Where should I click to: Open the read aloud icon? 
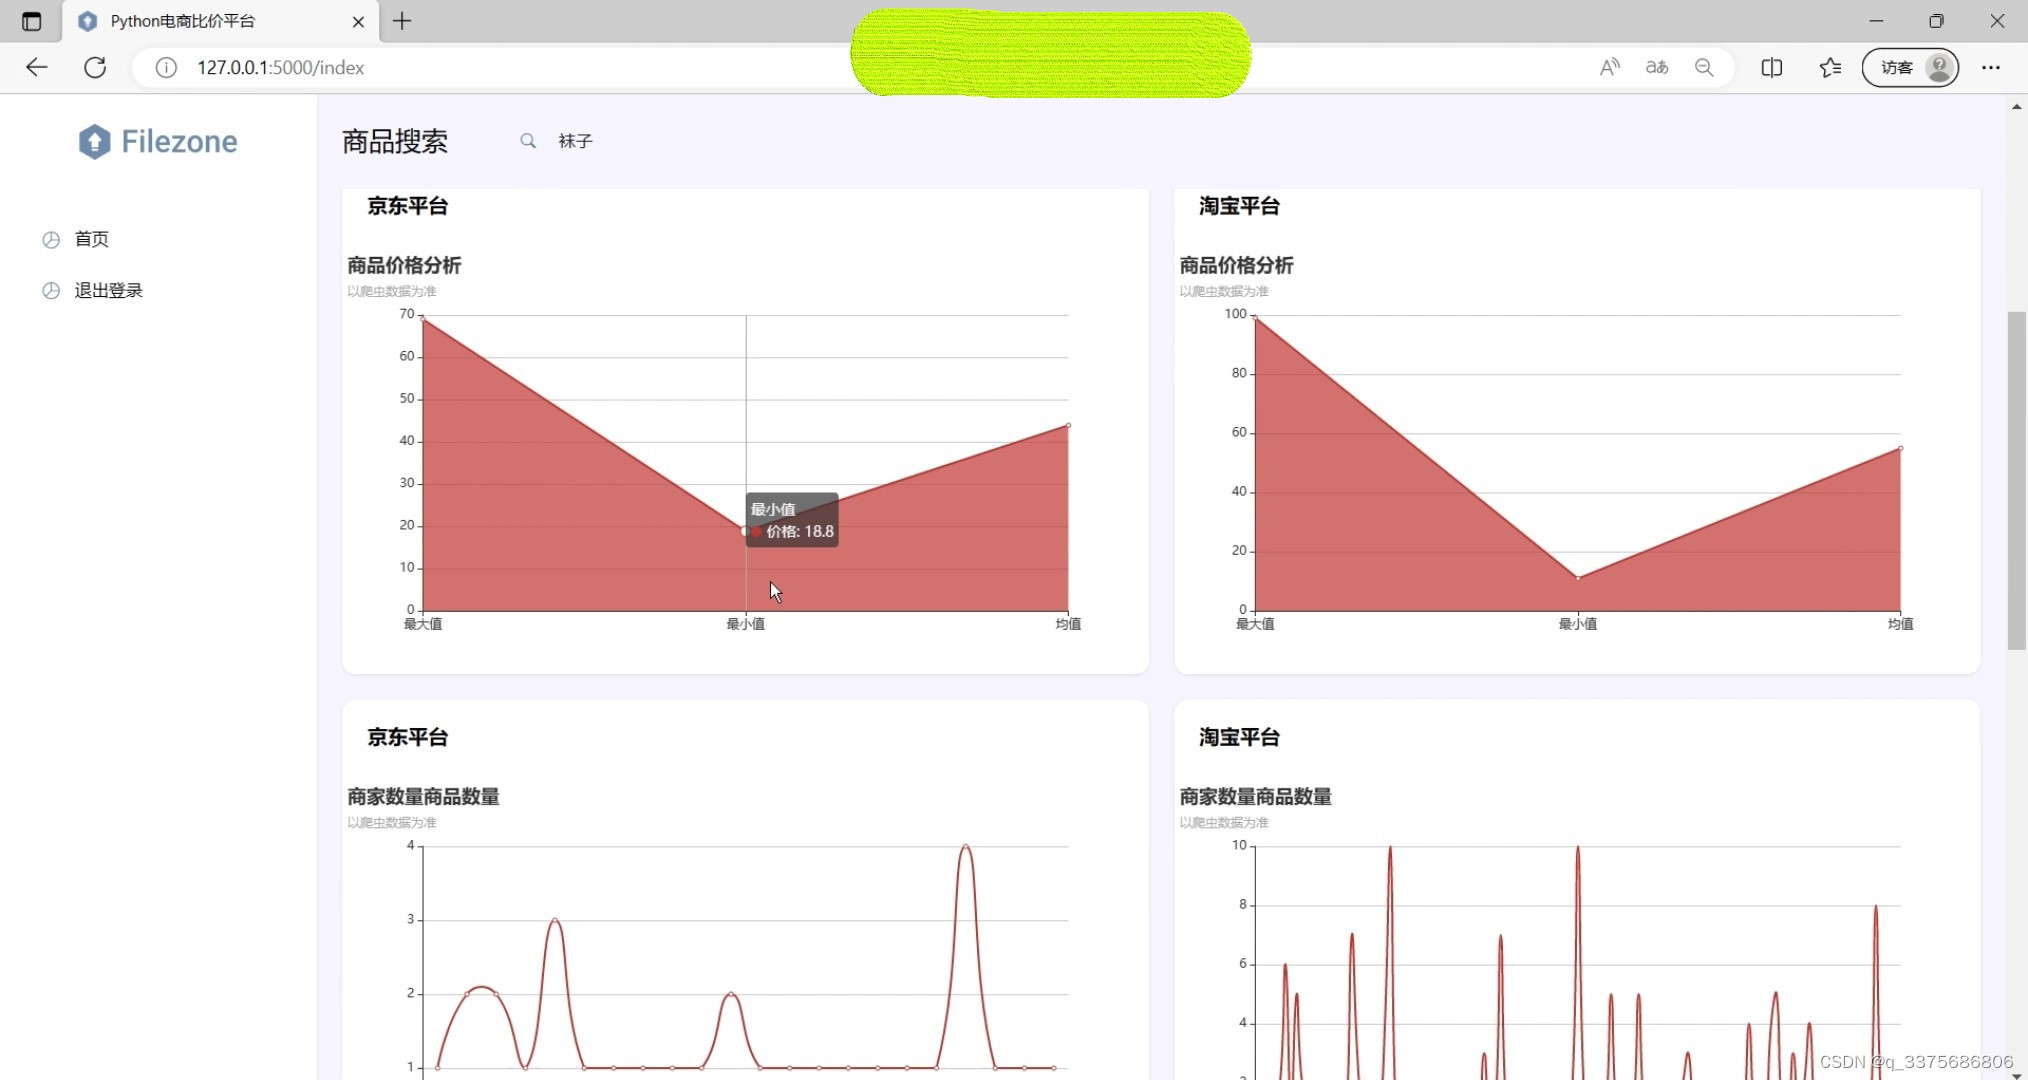pos(1609,67)
